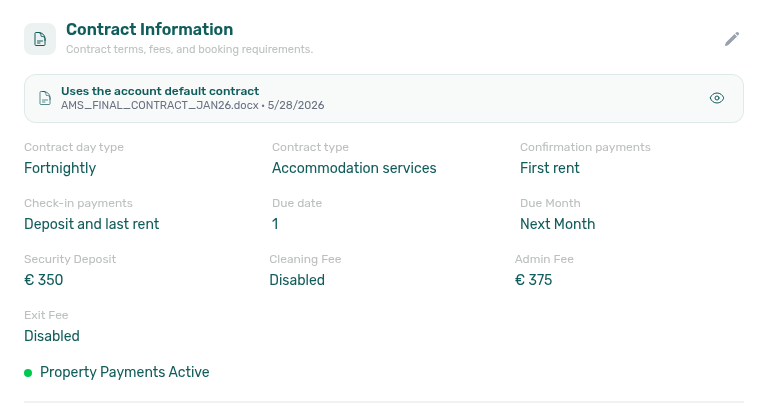Screen dimensions: 768x403
Task: Click the Contract day type label
Action: pos(73,147)
